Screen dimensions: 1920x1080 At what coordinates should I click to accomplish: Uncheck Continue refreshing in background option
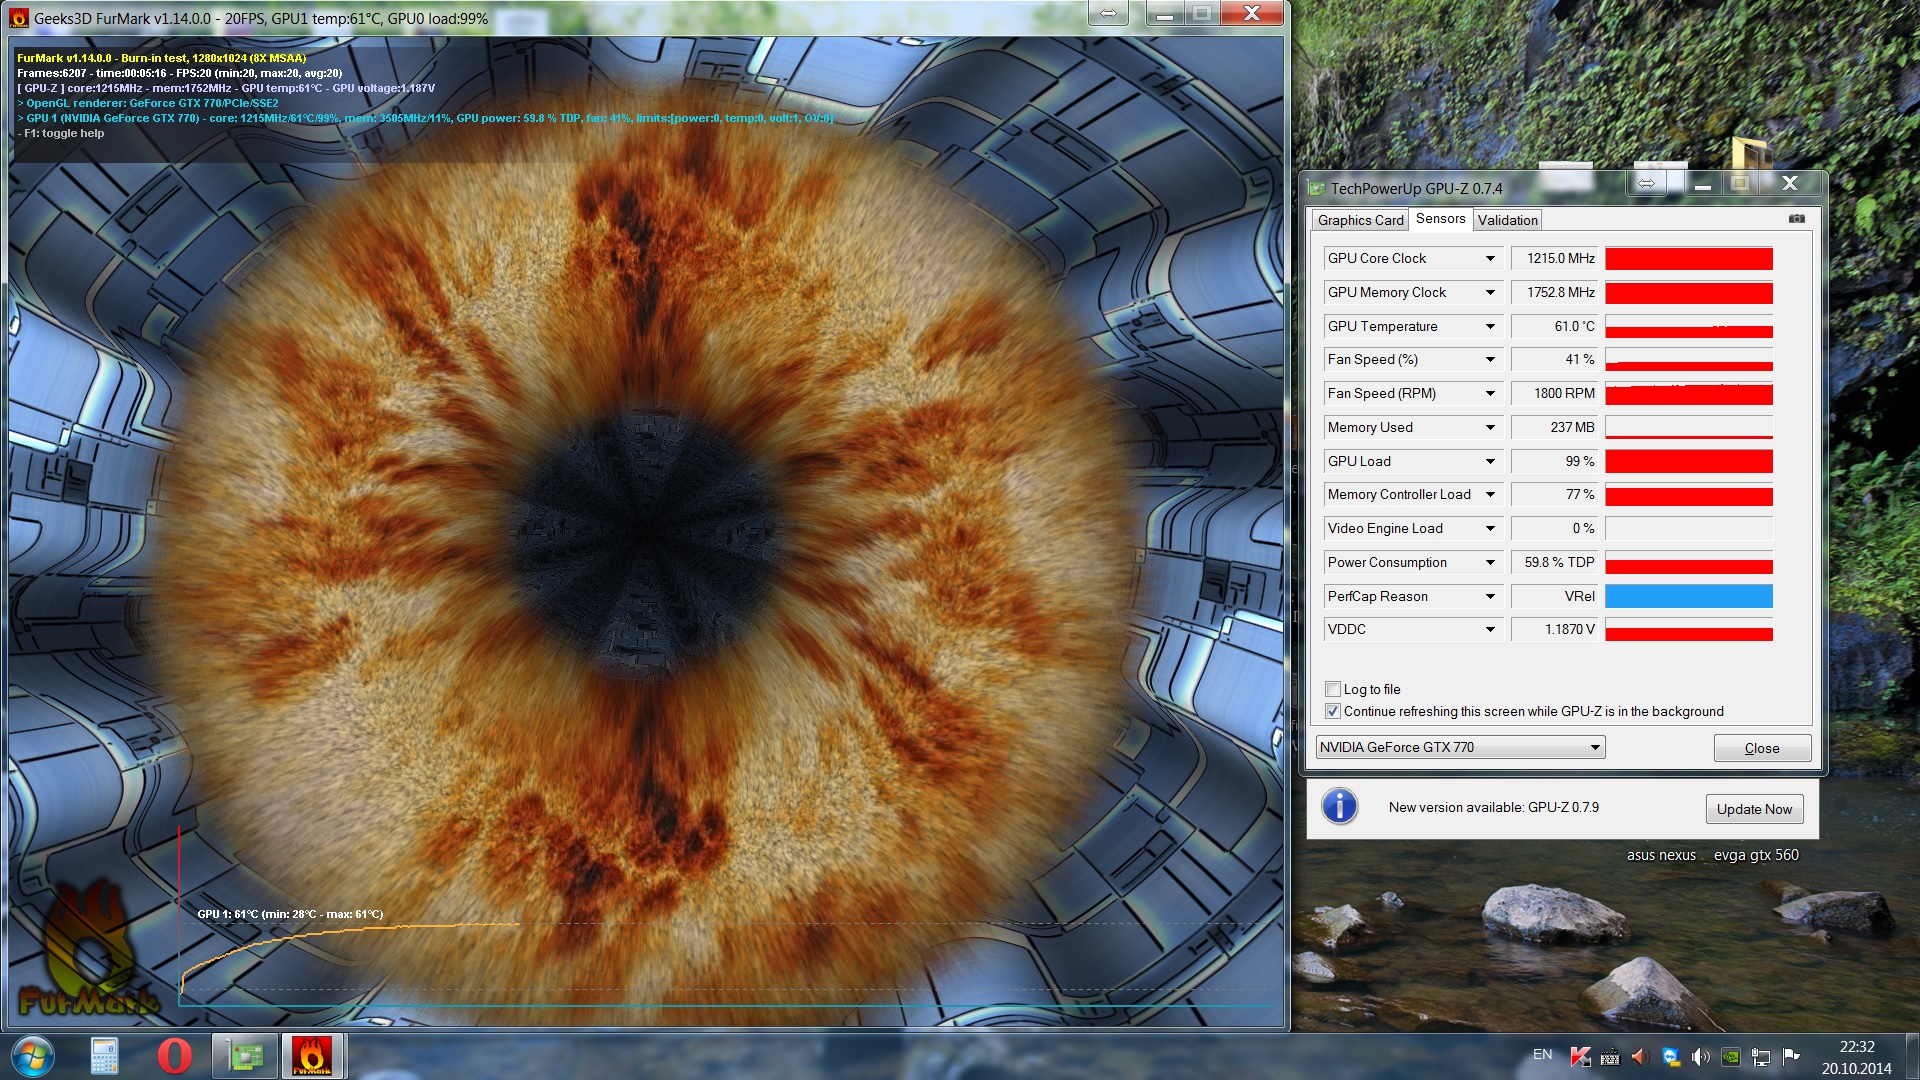(1333, 711)
